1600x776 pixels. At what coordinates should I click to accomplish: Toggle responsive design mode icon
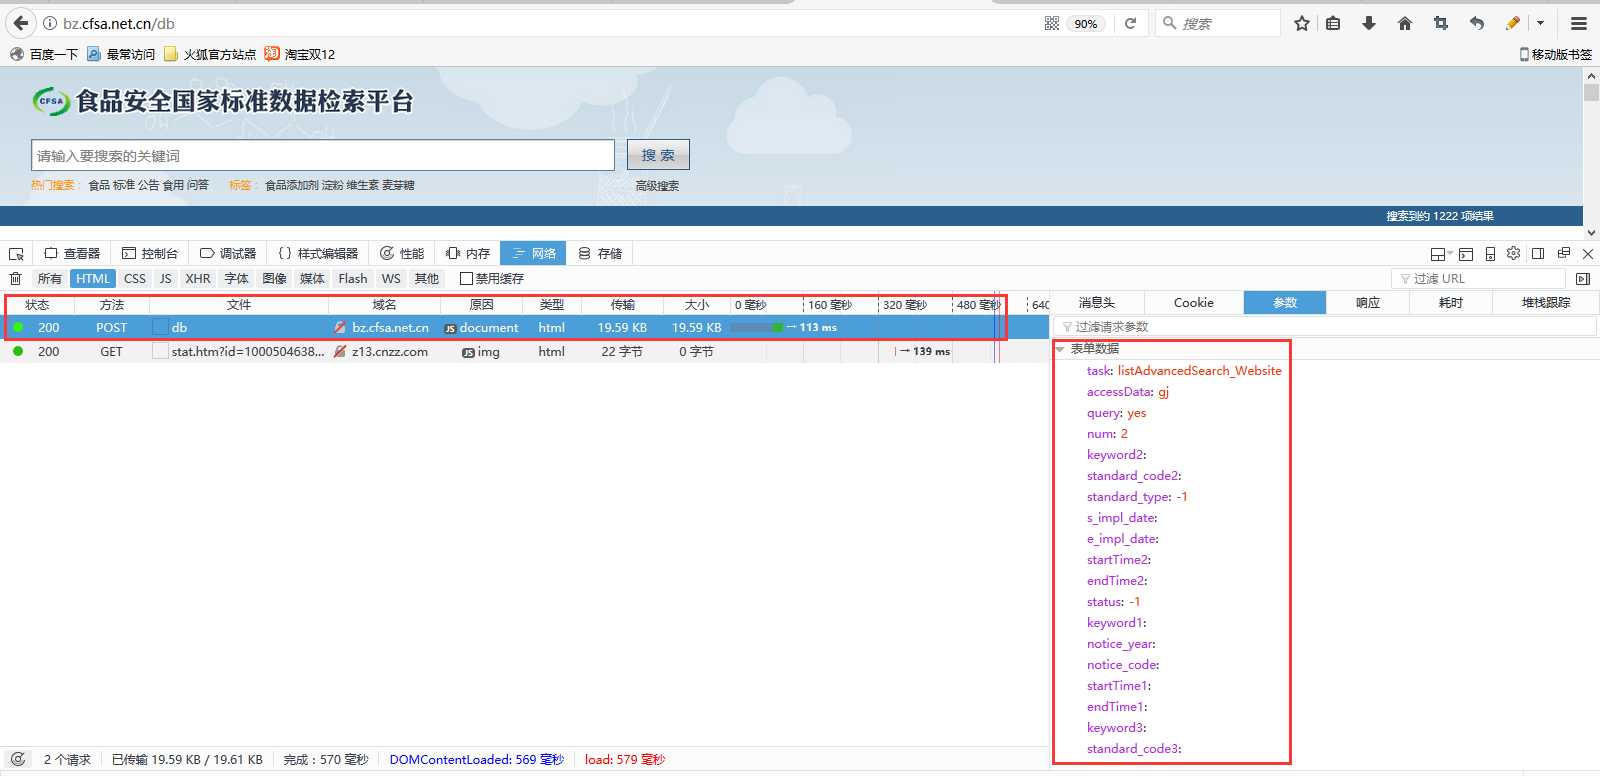[x=1490, y=254]
